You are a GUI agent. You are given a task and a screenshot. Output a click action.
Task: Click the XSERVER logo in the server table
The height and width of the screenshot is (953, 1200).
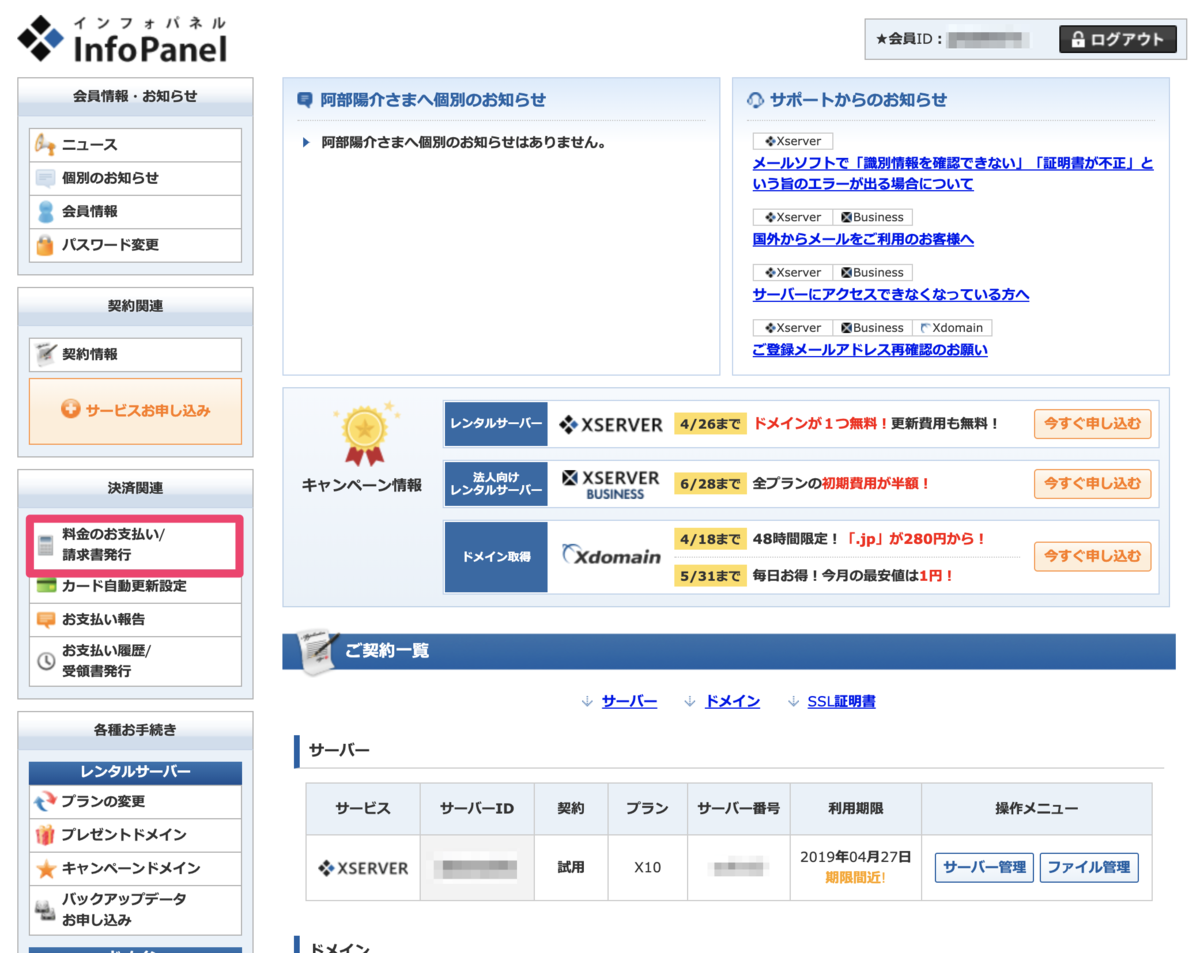[363, 868]
